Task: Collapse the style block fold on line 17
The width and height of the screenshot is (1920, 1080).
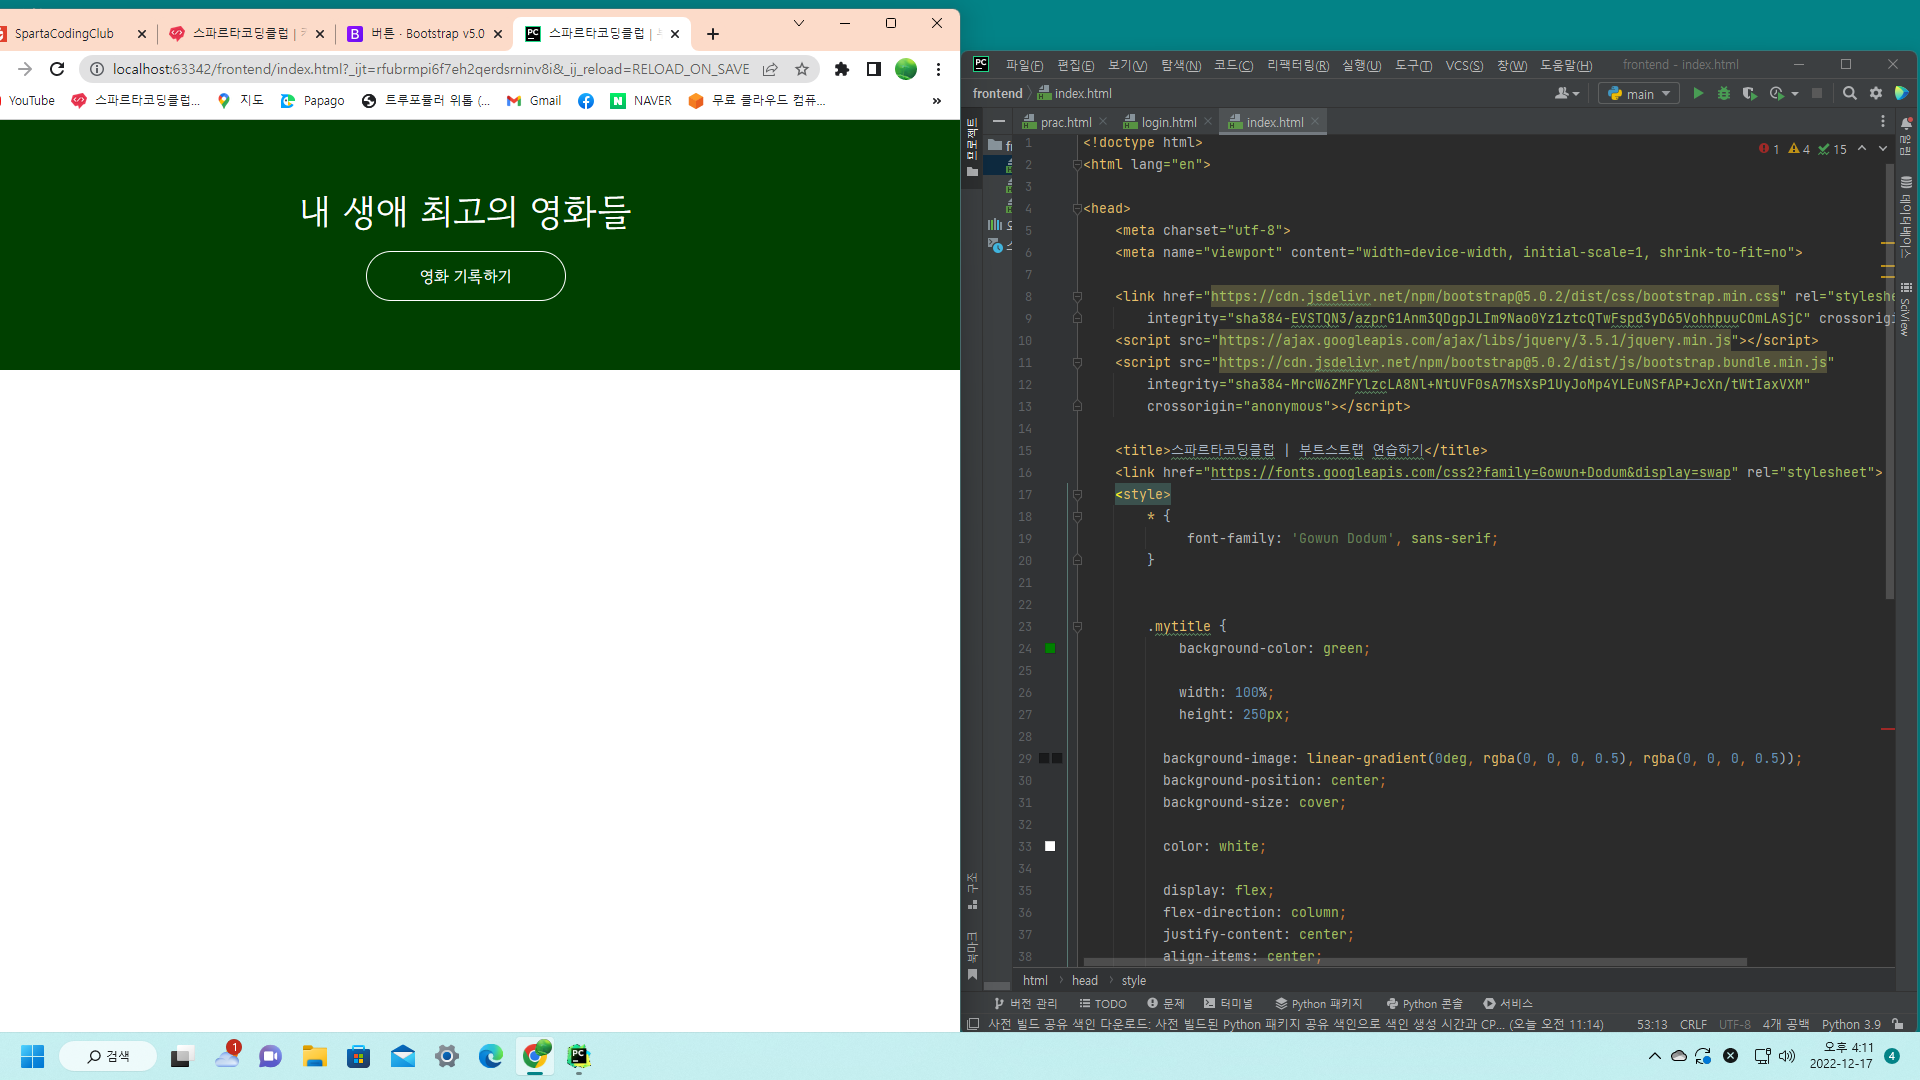Action: pos(1077,495)
